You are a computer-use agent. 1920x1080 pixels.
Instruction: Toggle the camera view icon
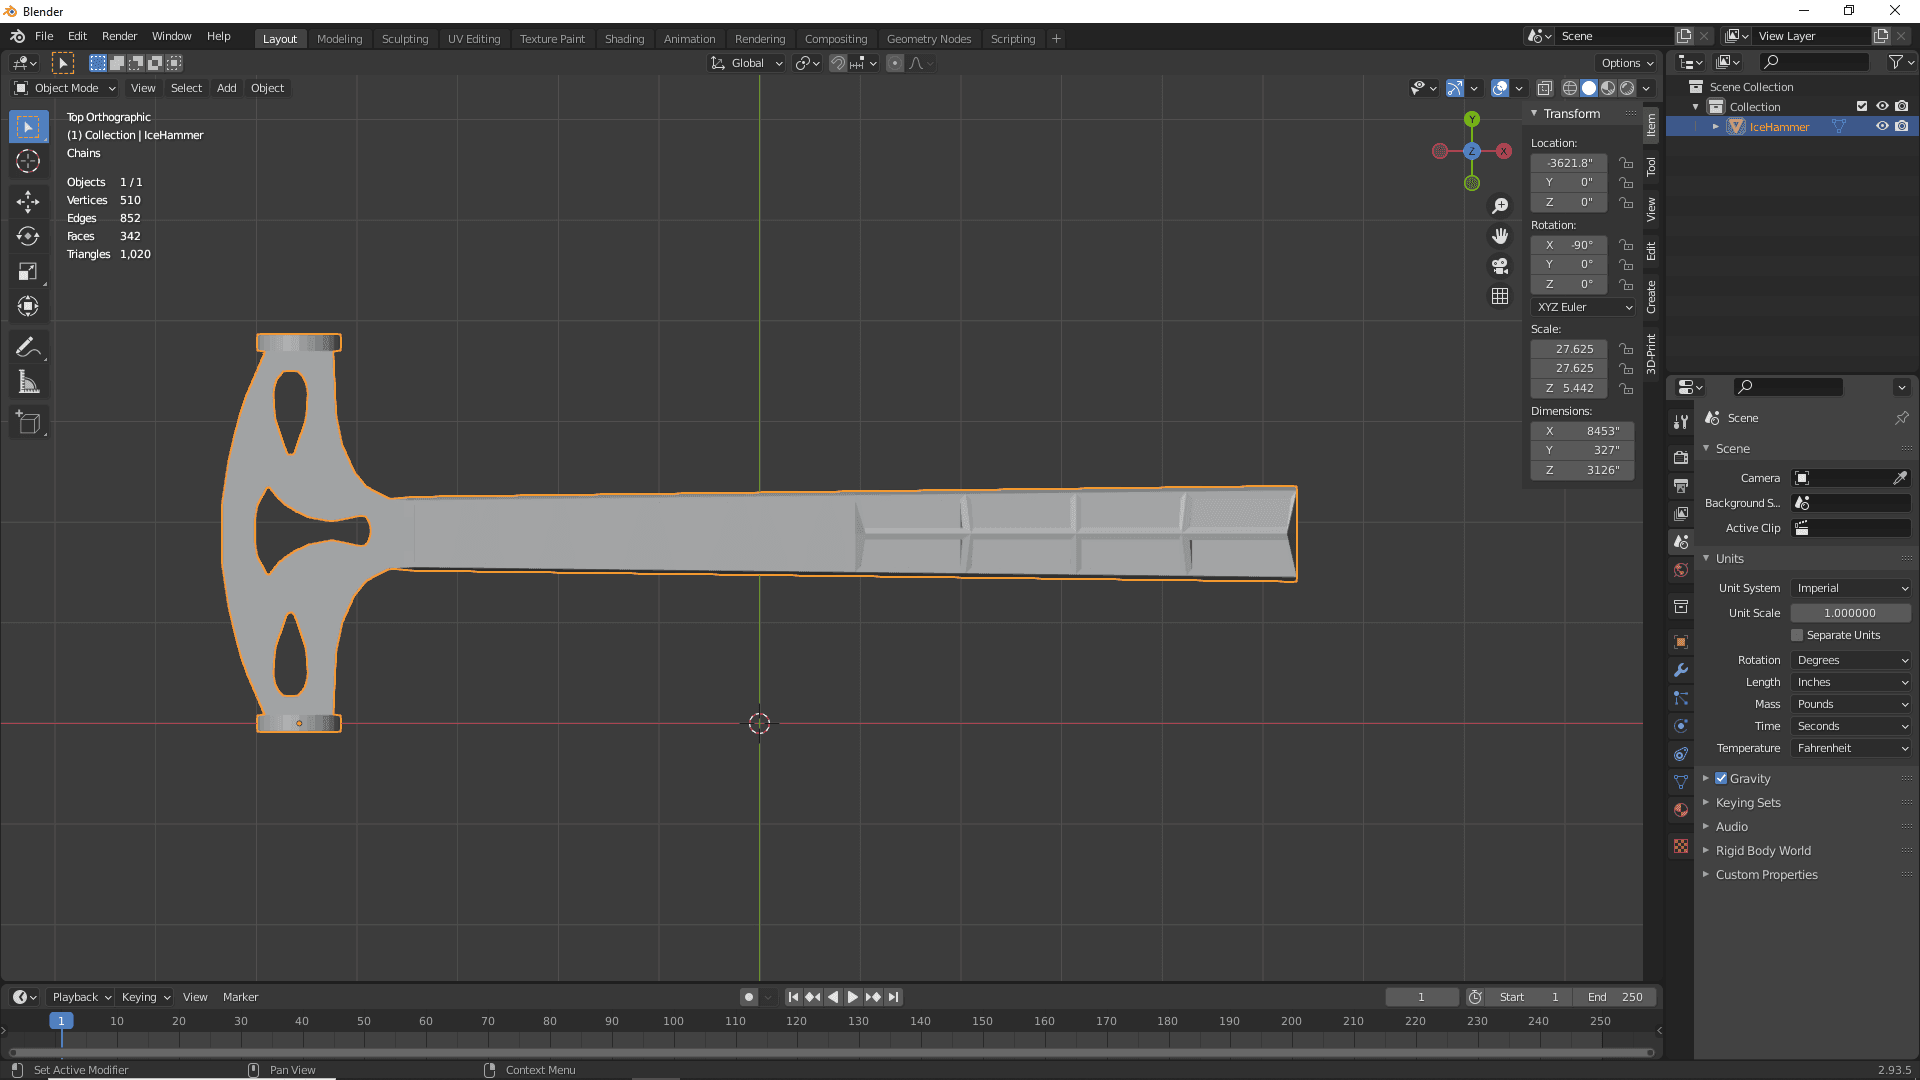click(1500, 266)
